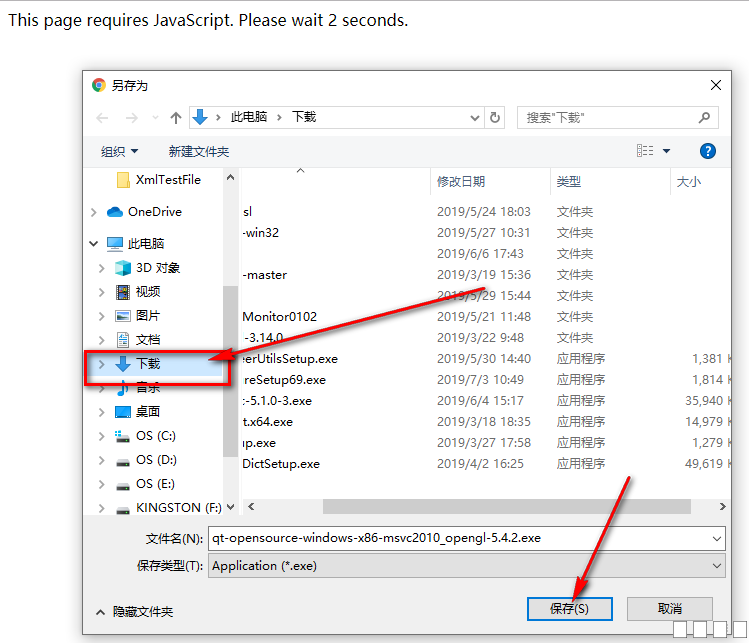Open the address bar history dropdown
The height and width of the screenshot is (643, 749).
coord(473,118)
